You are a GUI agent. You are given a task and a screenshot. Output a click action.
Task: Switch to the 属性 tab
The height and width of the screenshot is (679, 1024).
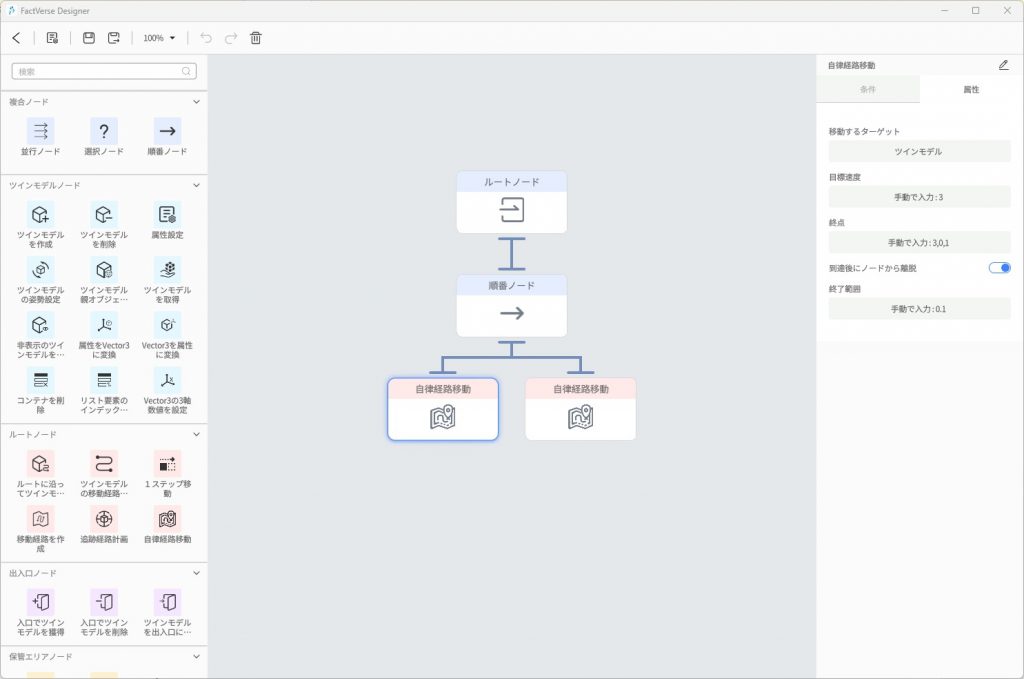point(970,89)
